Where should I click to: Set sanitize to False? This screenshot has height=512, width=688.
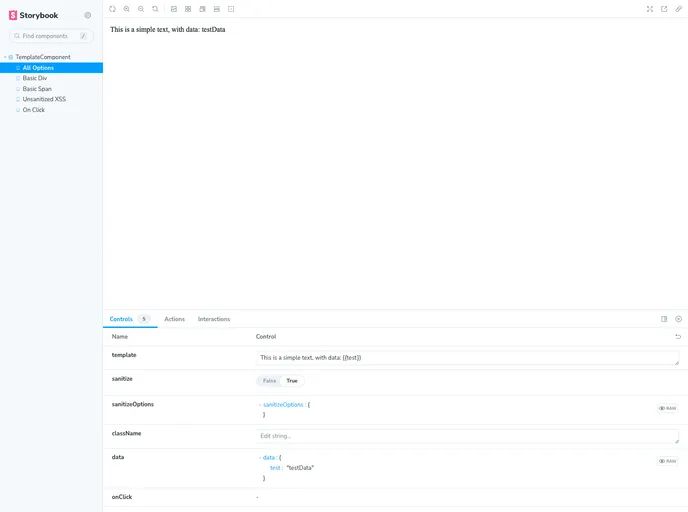(269, 381)
